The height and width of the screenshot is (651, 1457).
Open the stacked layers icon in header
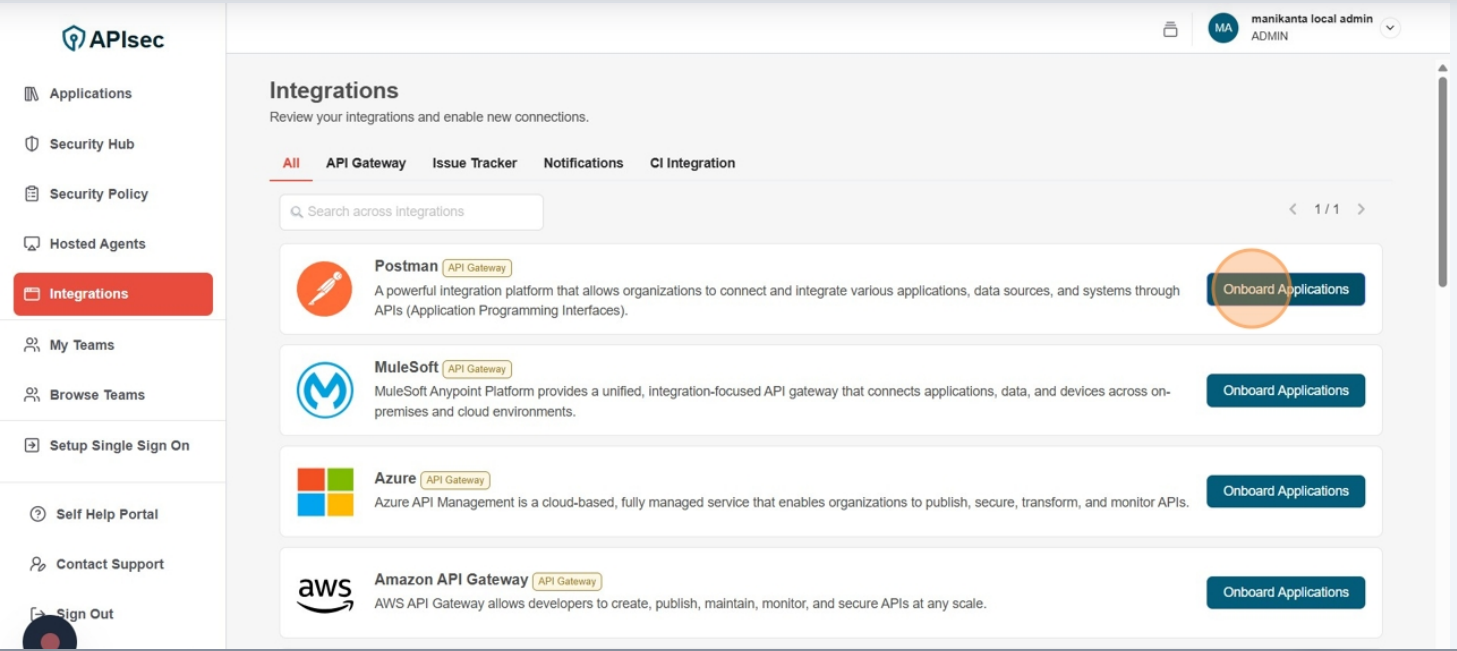(x=1170, y=29)
